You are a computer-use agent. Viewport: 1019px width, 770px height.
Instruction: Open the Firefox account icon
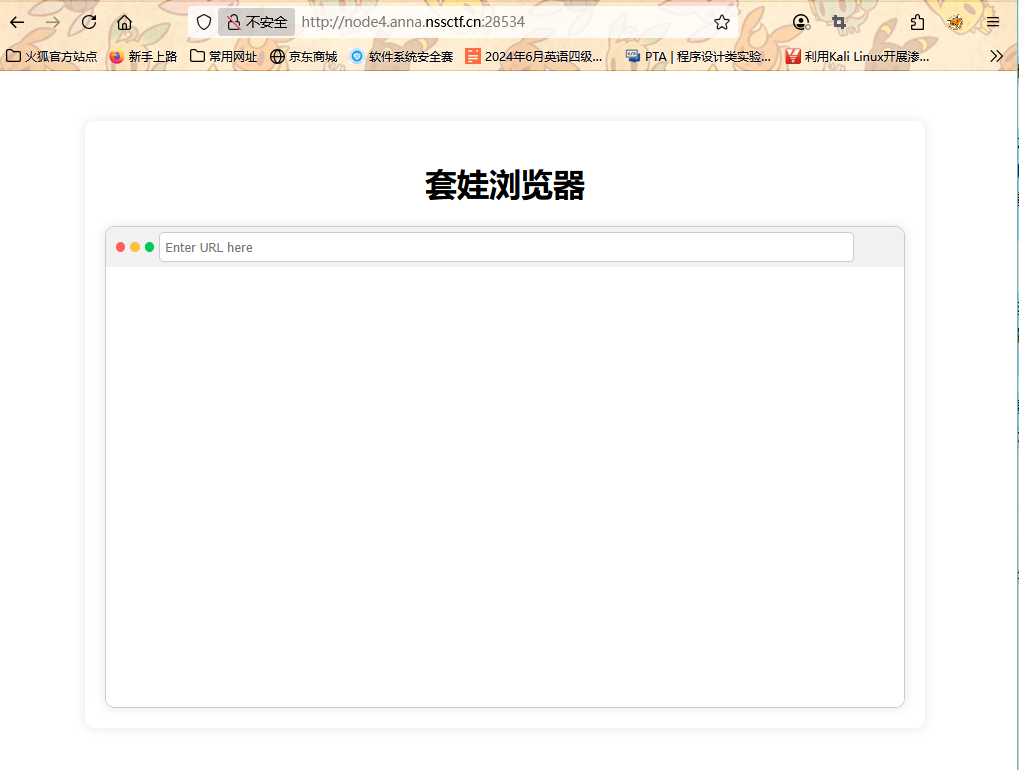[801, 22]
